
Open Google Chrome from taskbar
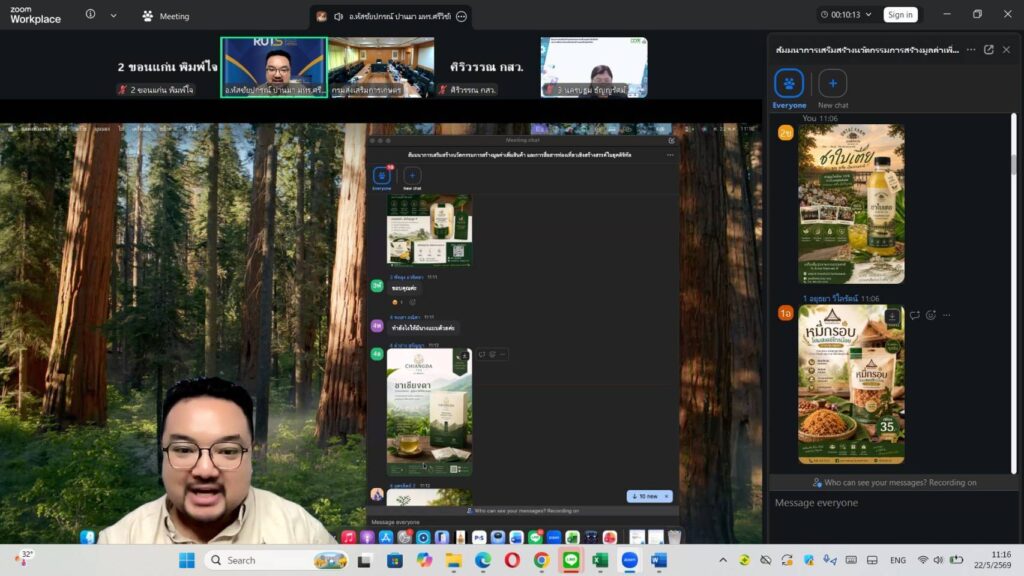541,560
